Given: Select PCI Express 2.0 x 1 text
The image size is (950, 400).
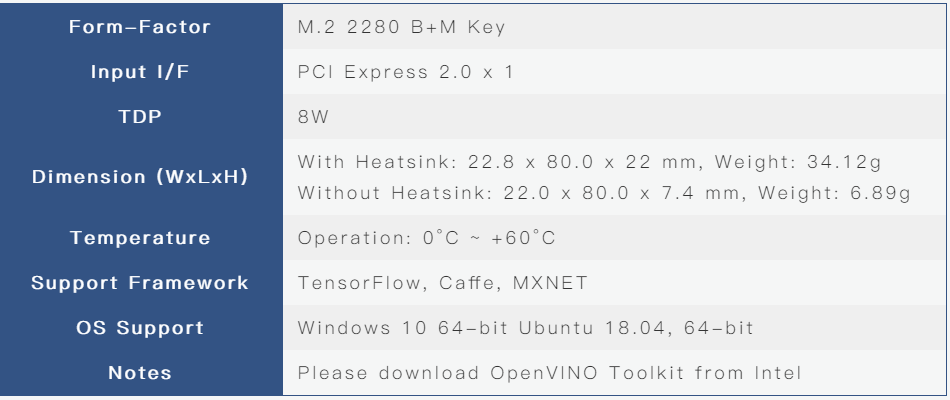Looking at the screenshot, I should tap(405, 72).
